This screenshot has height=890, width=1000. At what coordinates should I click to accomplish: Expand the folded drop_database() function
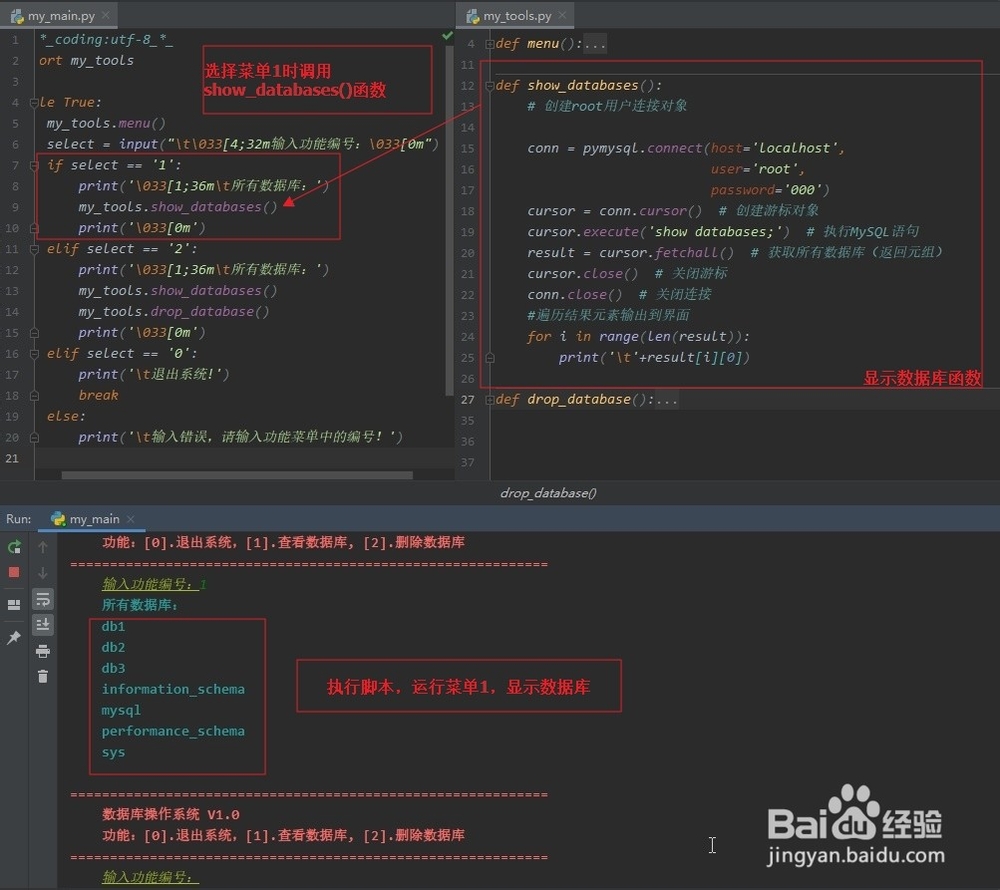489,400
